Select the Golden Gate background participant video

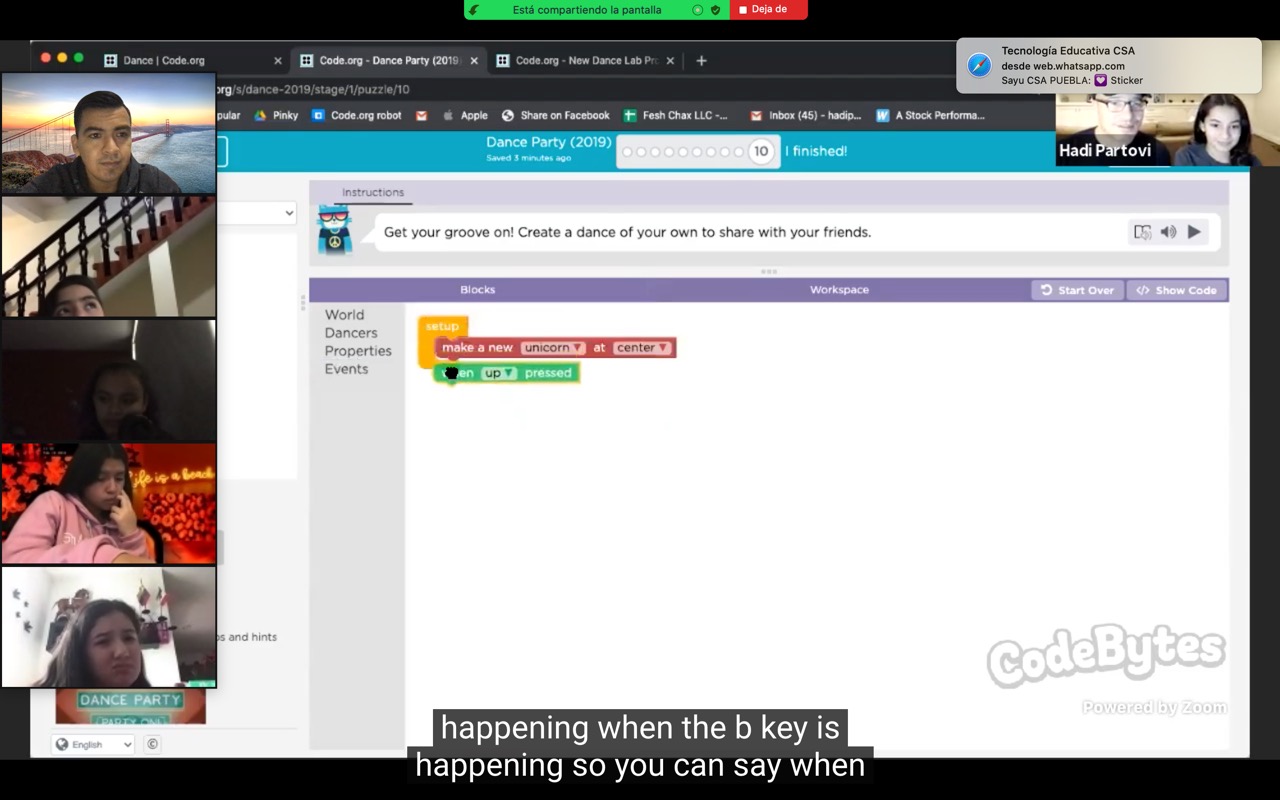(x=109, y=133)
